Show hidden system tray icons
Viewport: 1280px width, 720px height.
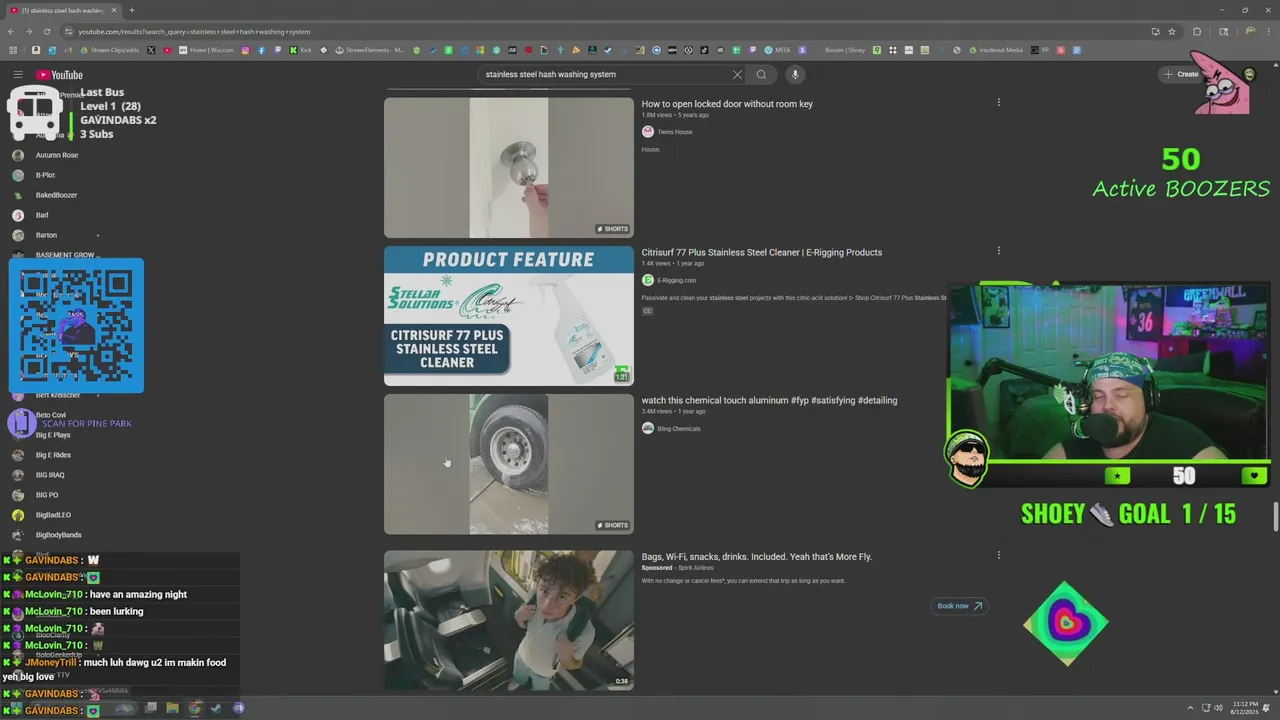coord(1190,708)
